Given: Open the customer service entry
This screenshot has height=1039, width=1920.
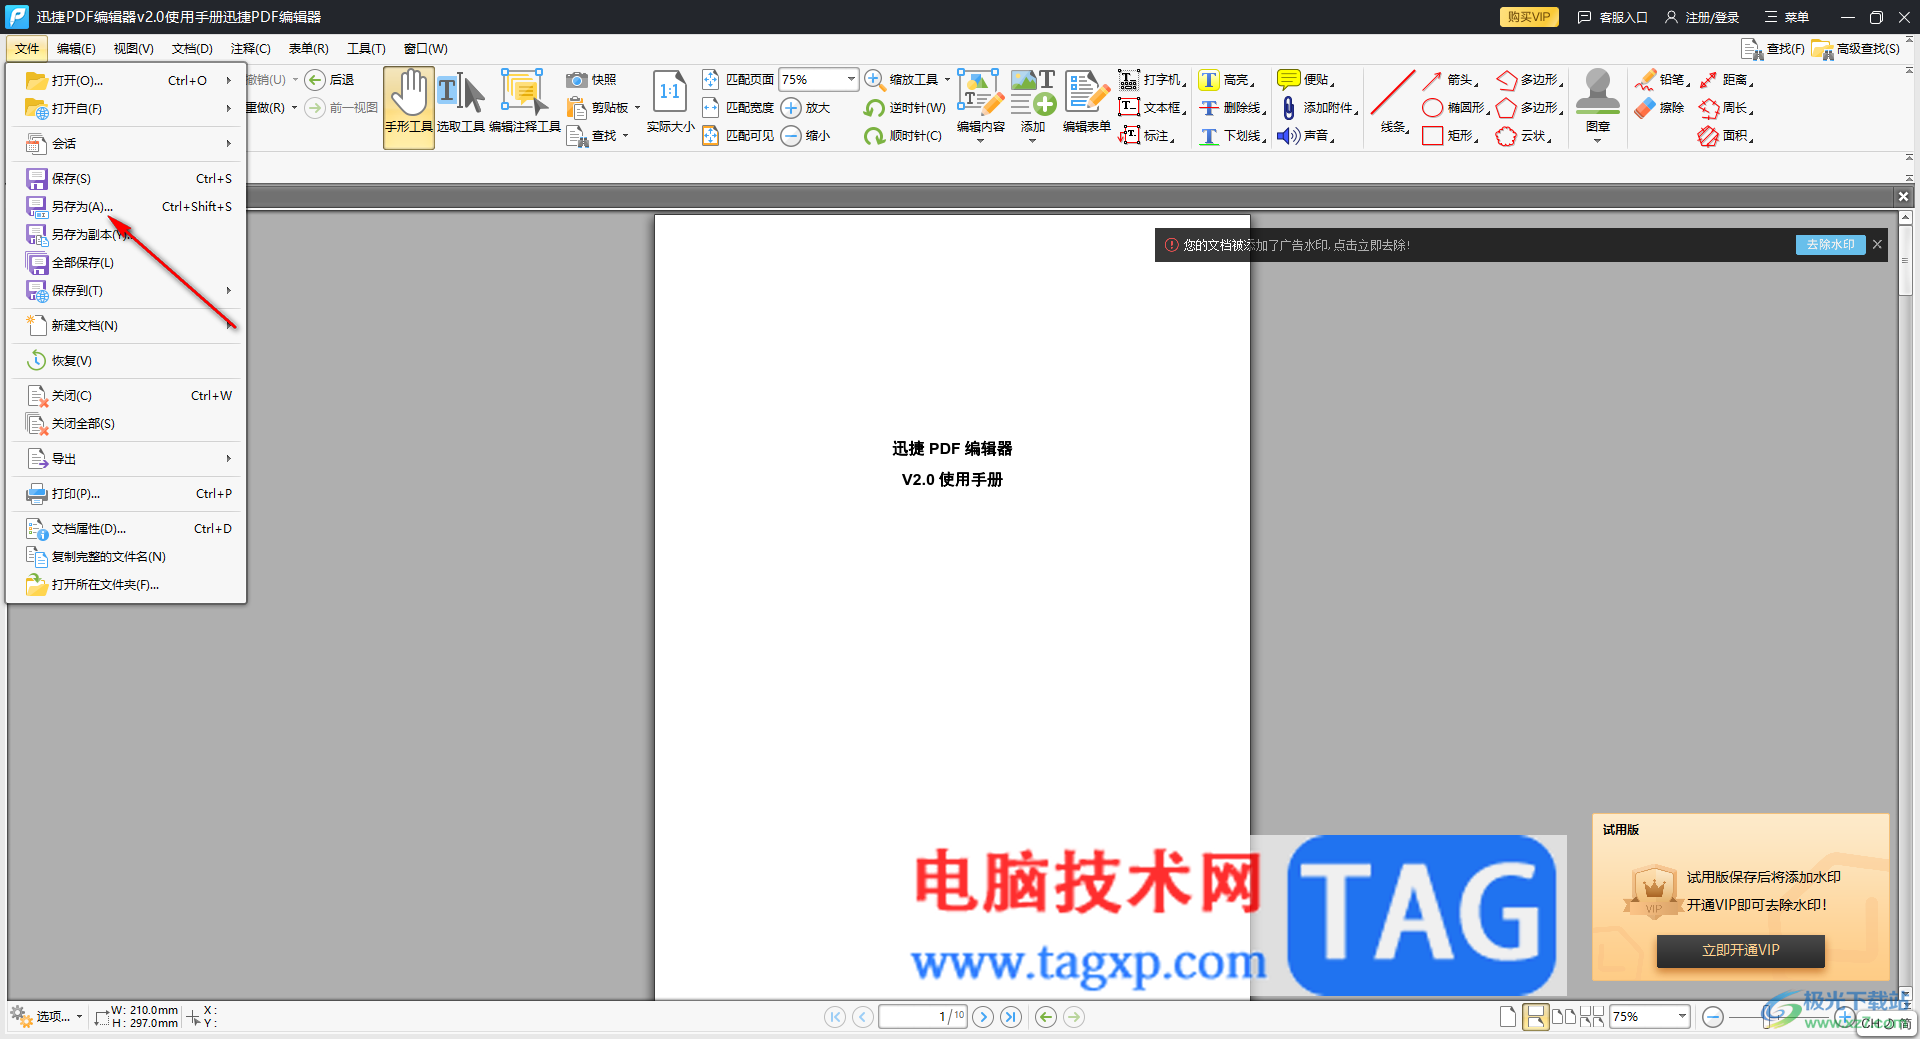Looking at the screenshot, I should pos(1612,17).
